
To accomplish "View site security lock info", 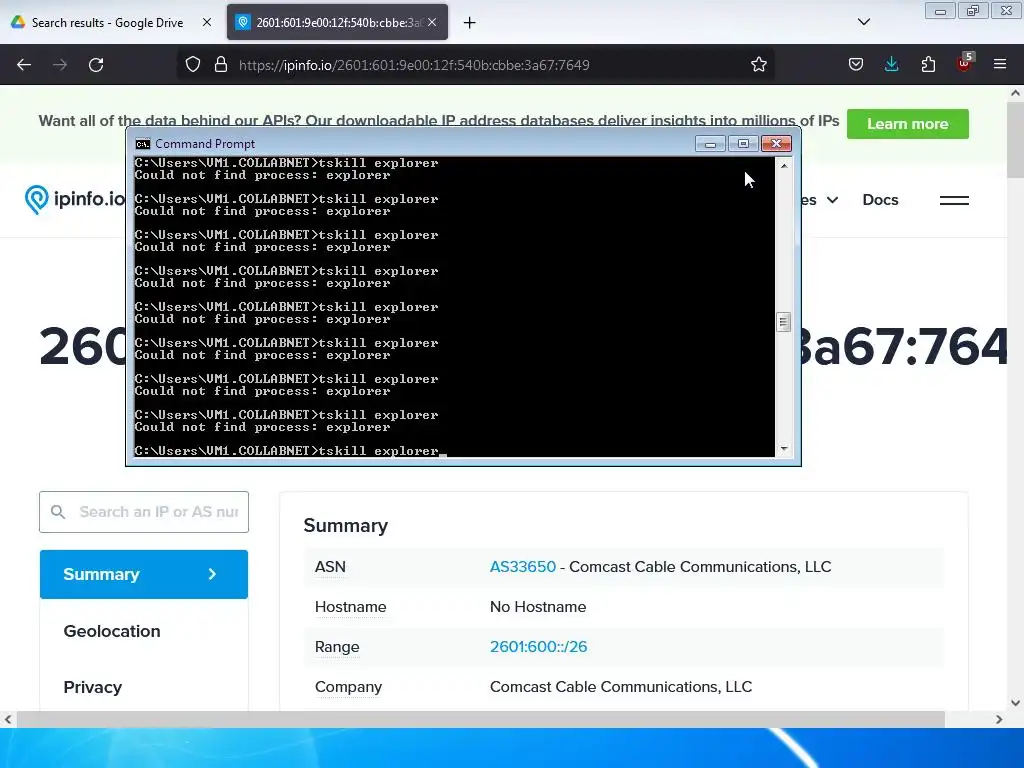I will pyautogui.click(x=221, y=65).
